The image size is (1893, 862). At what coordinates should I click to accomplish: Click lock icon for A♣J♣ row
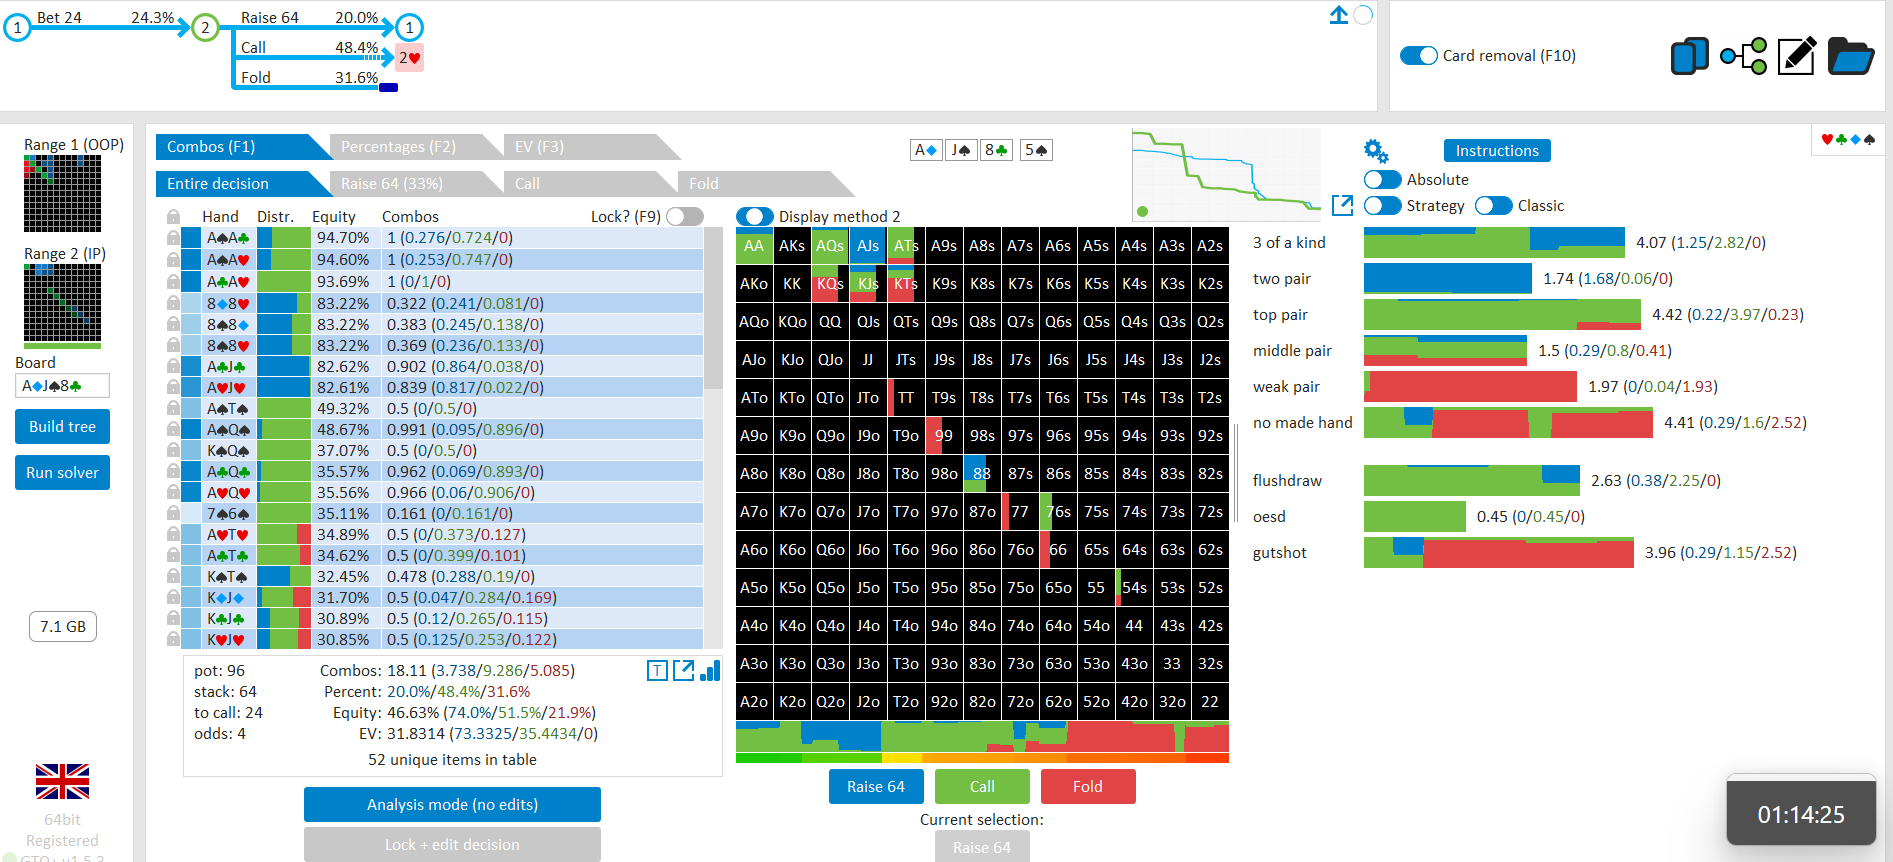173,367
